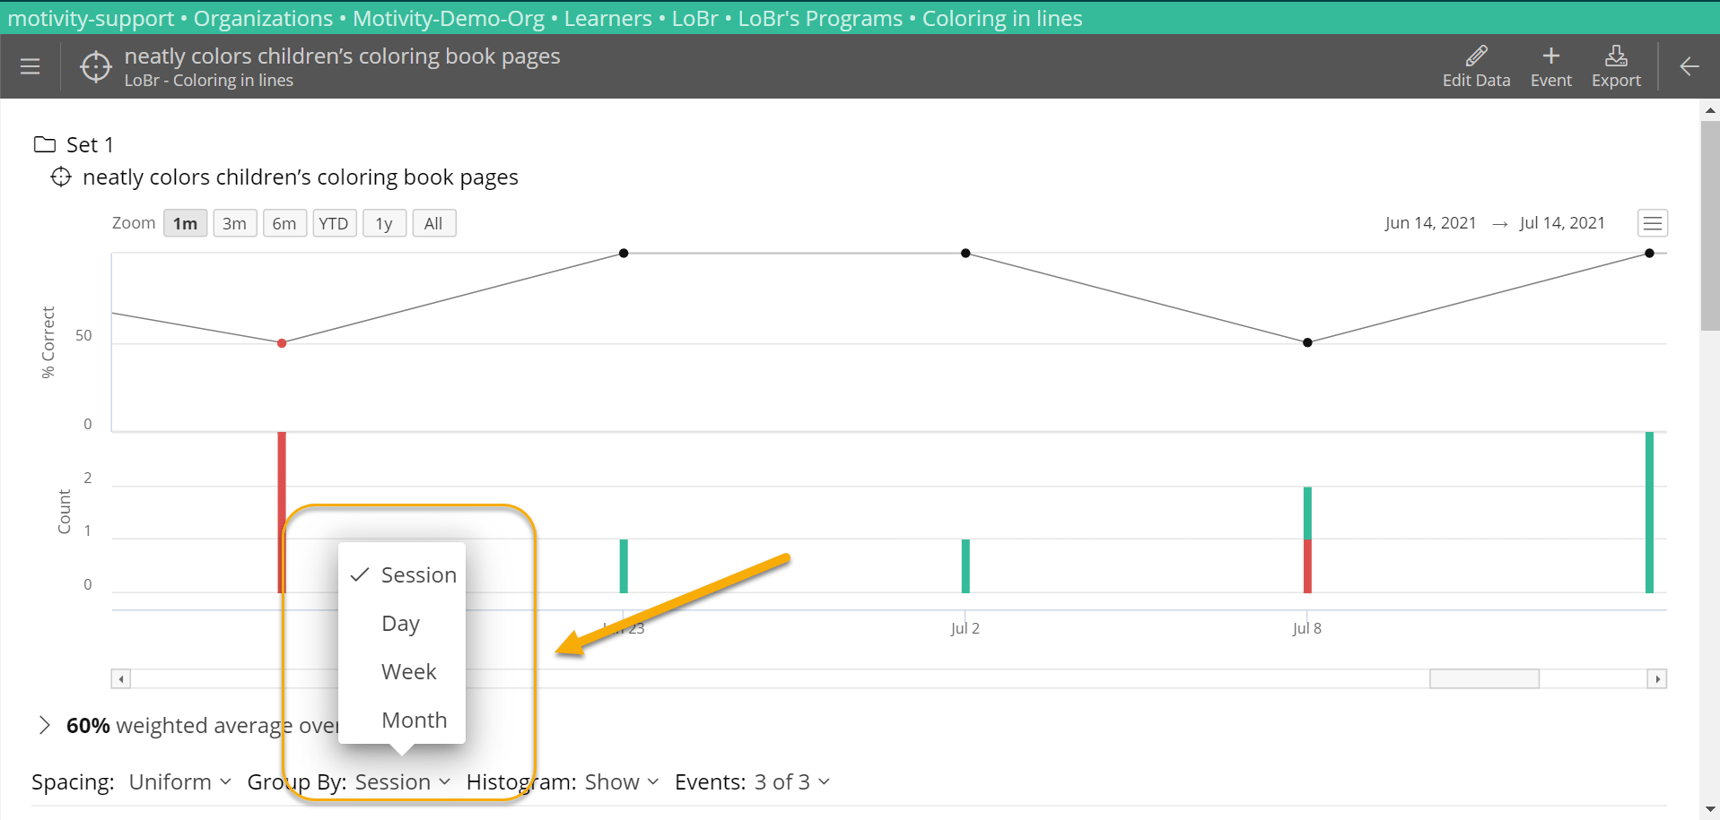Open the hamburger navigation menu

30,67
